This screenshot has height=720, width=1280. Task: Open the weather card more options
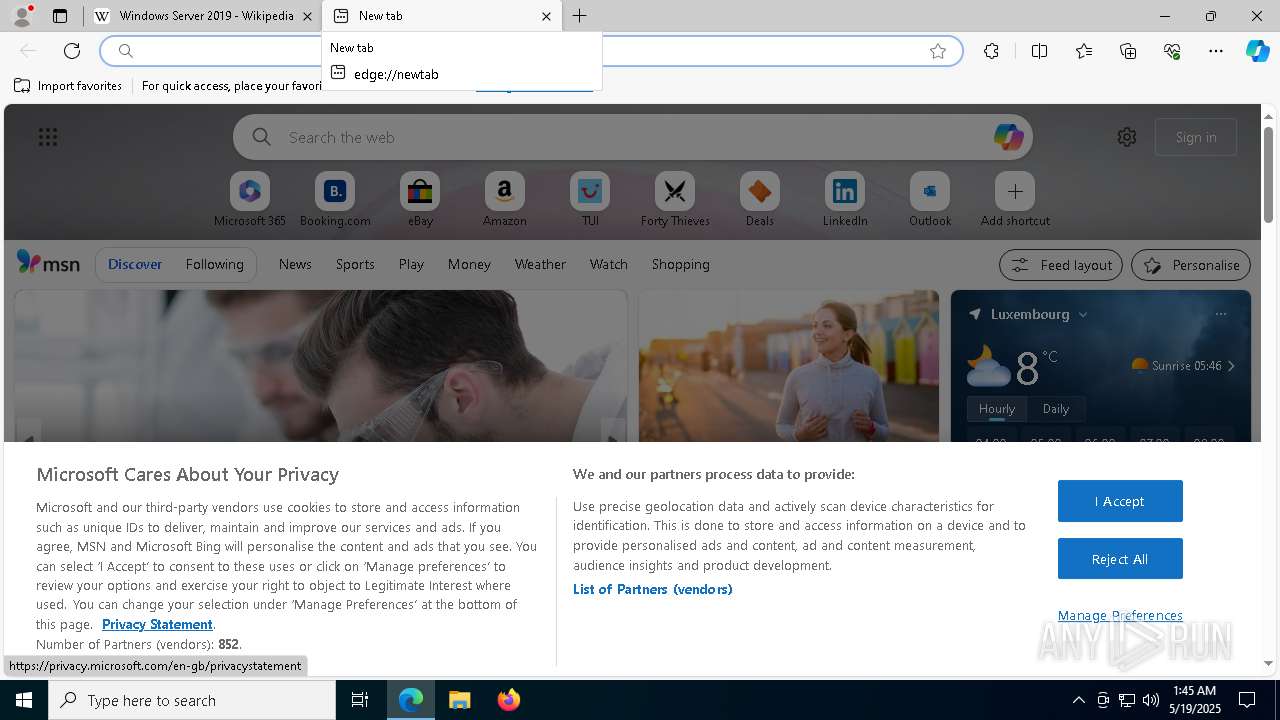coord(1220,314)
